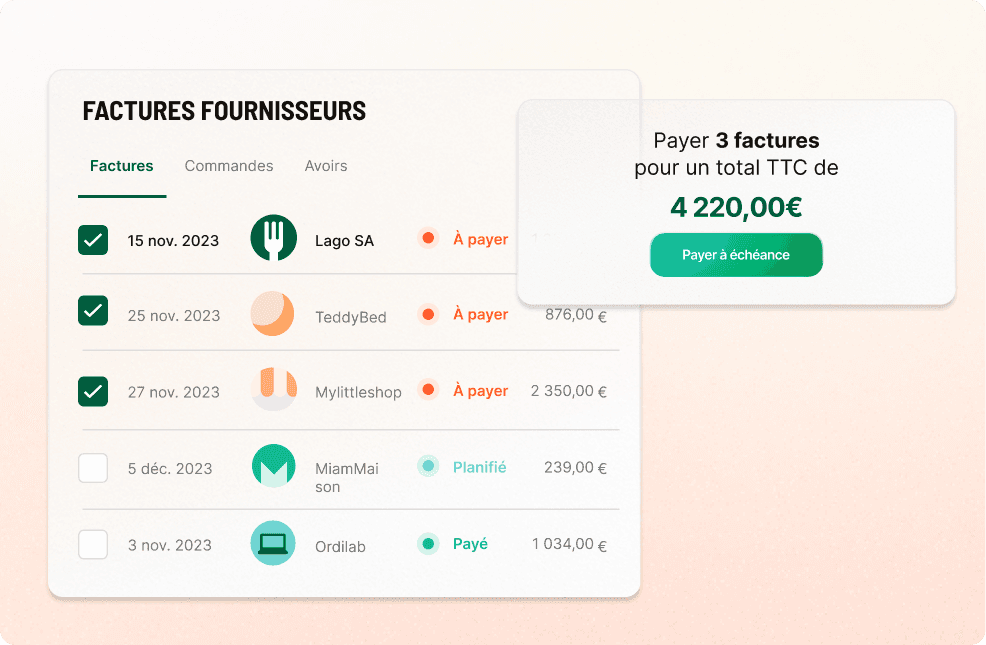Switch to the Commandes tab
The width and height of the screenshot is (986, 645).
pyautogui.click(x=229, y=166)
